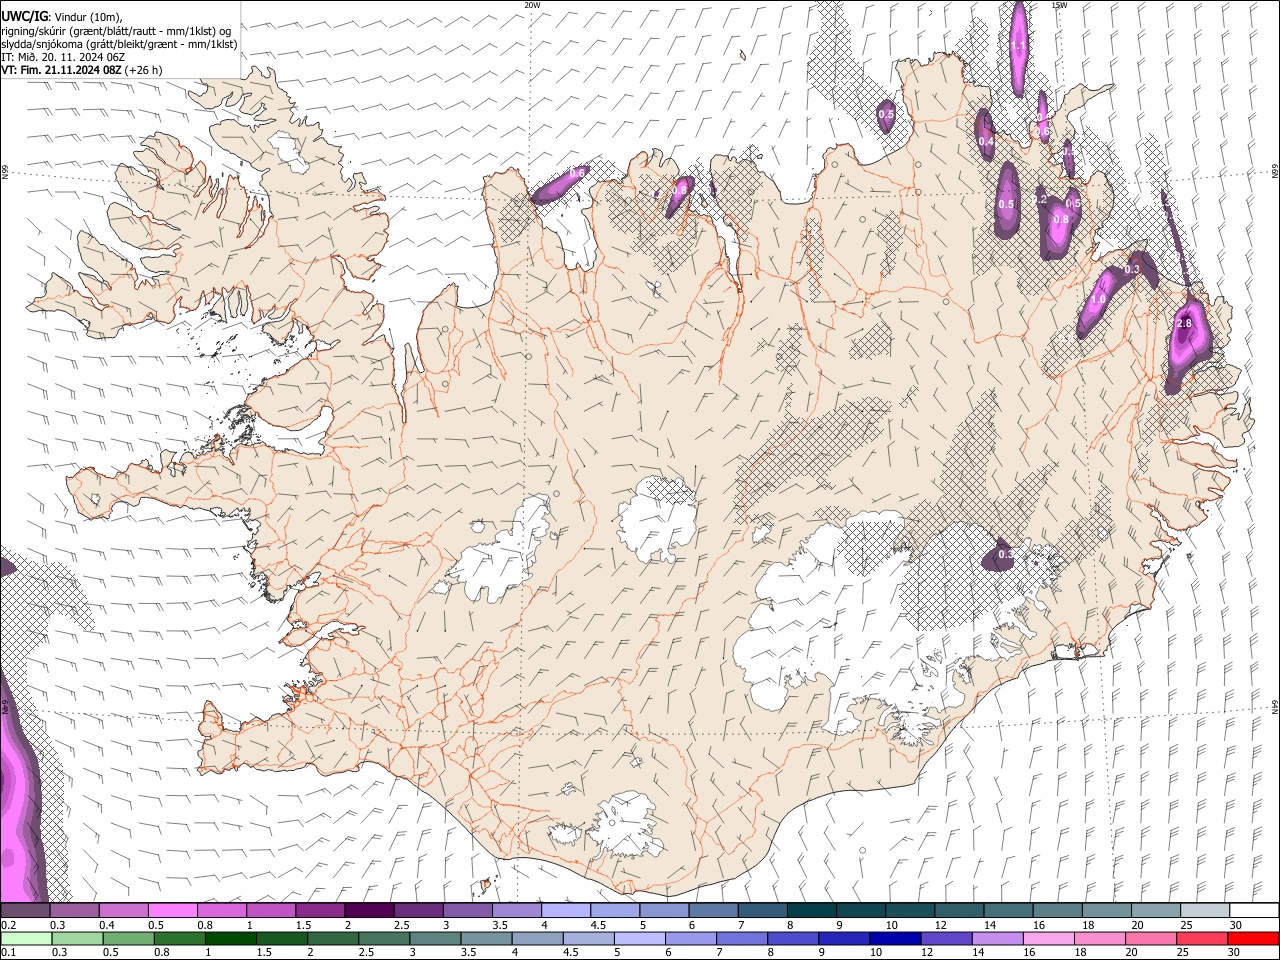1280x960 pixels.
Task: Bottom legend row: click the swatch starting at 10
Action: pyautogui.click(x=894, y=938)
